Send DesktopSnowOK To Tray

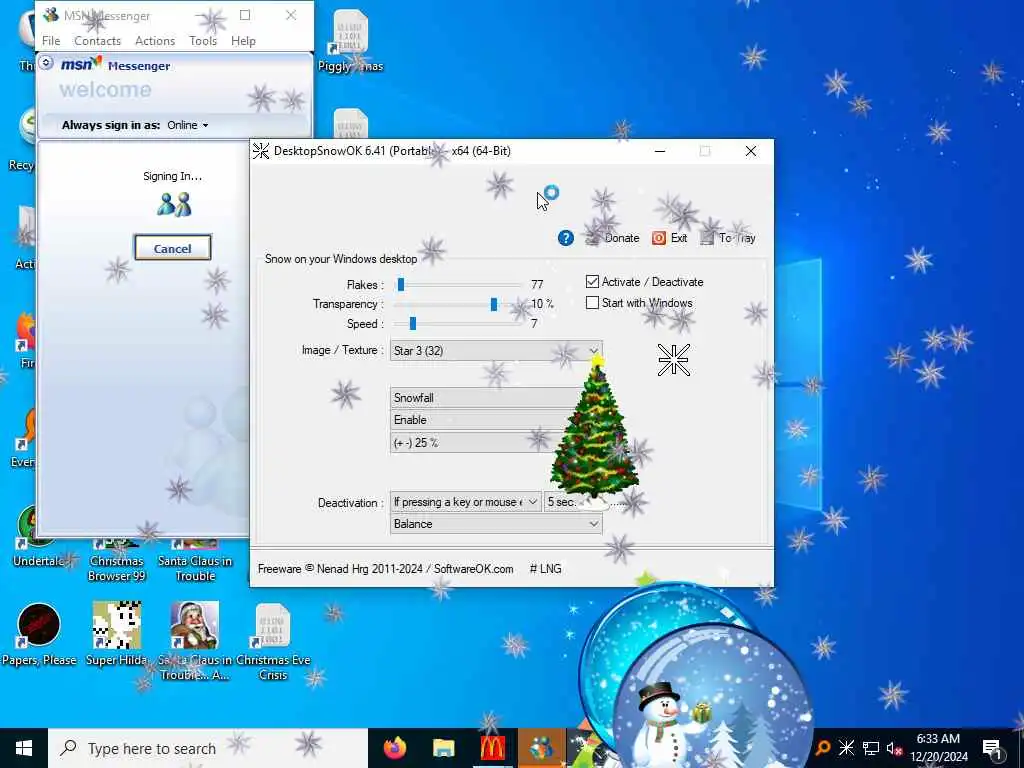tap(728, 238)
